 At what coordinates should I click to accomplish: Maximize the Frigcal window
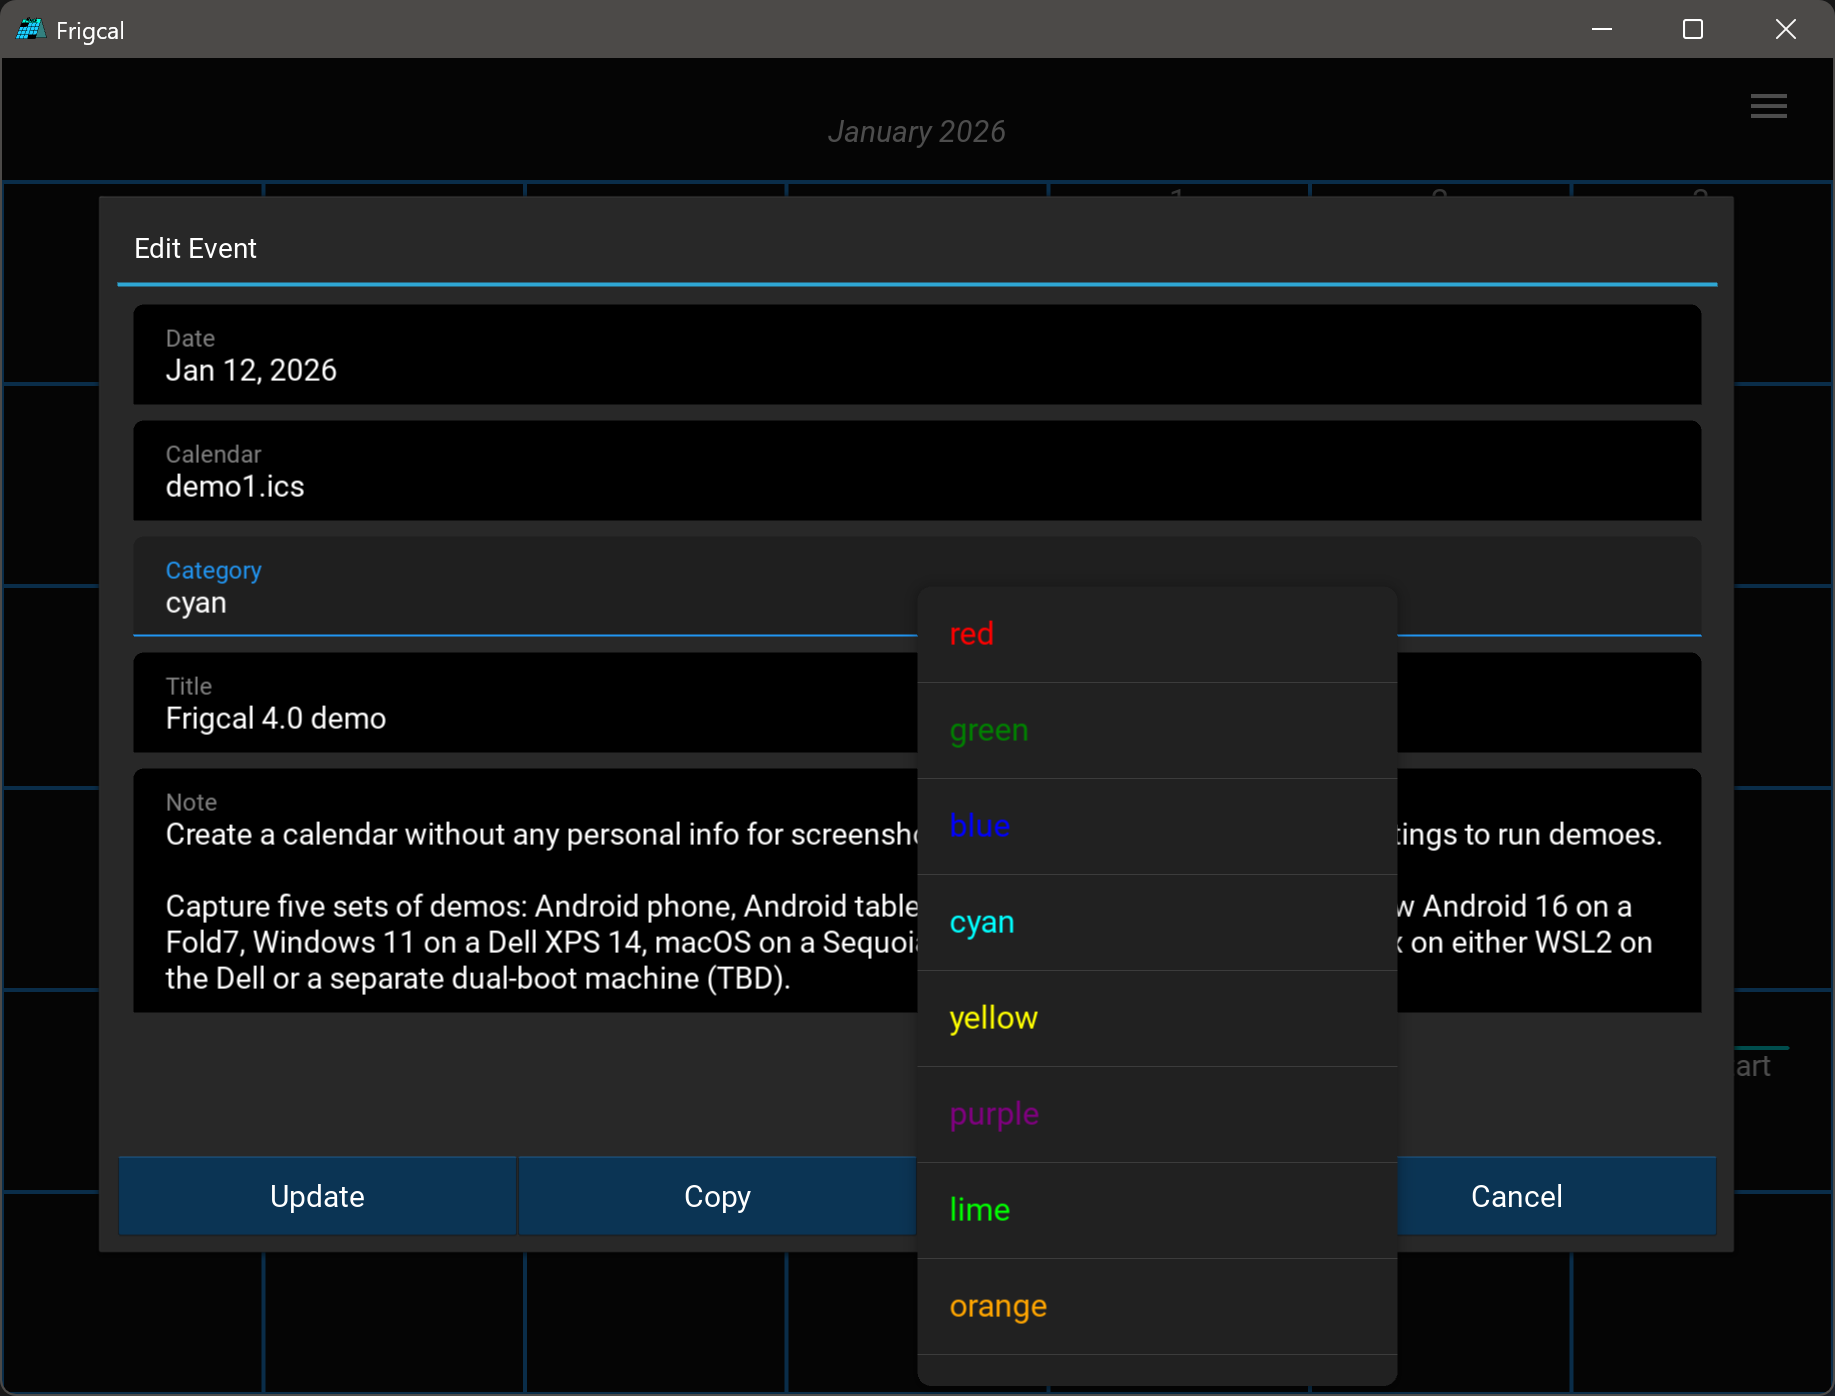(x=1692, y=30)
